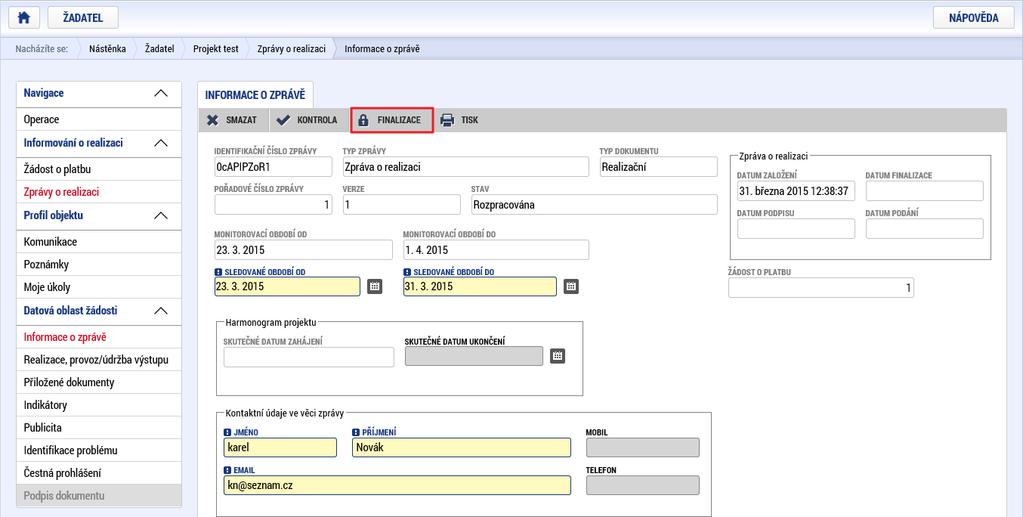The width and height of the screenshot is (1023, 517).
Task: Click the Skutečné datum ukončení field
Action: [x=474, y=356]
